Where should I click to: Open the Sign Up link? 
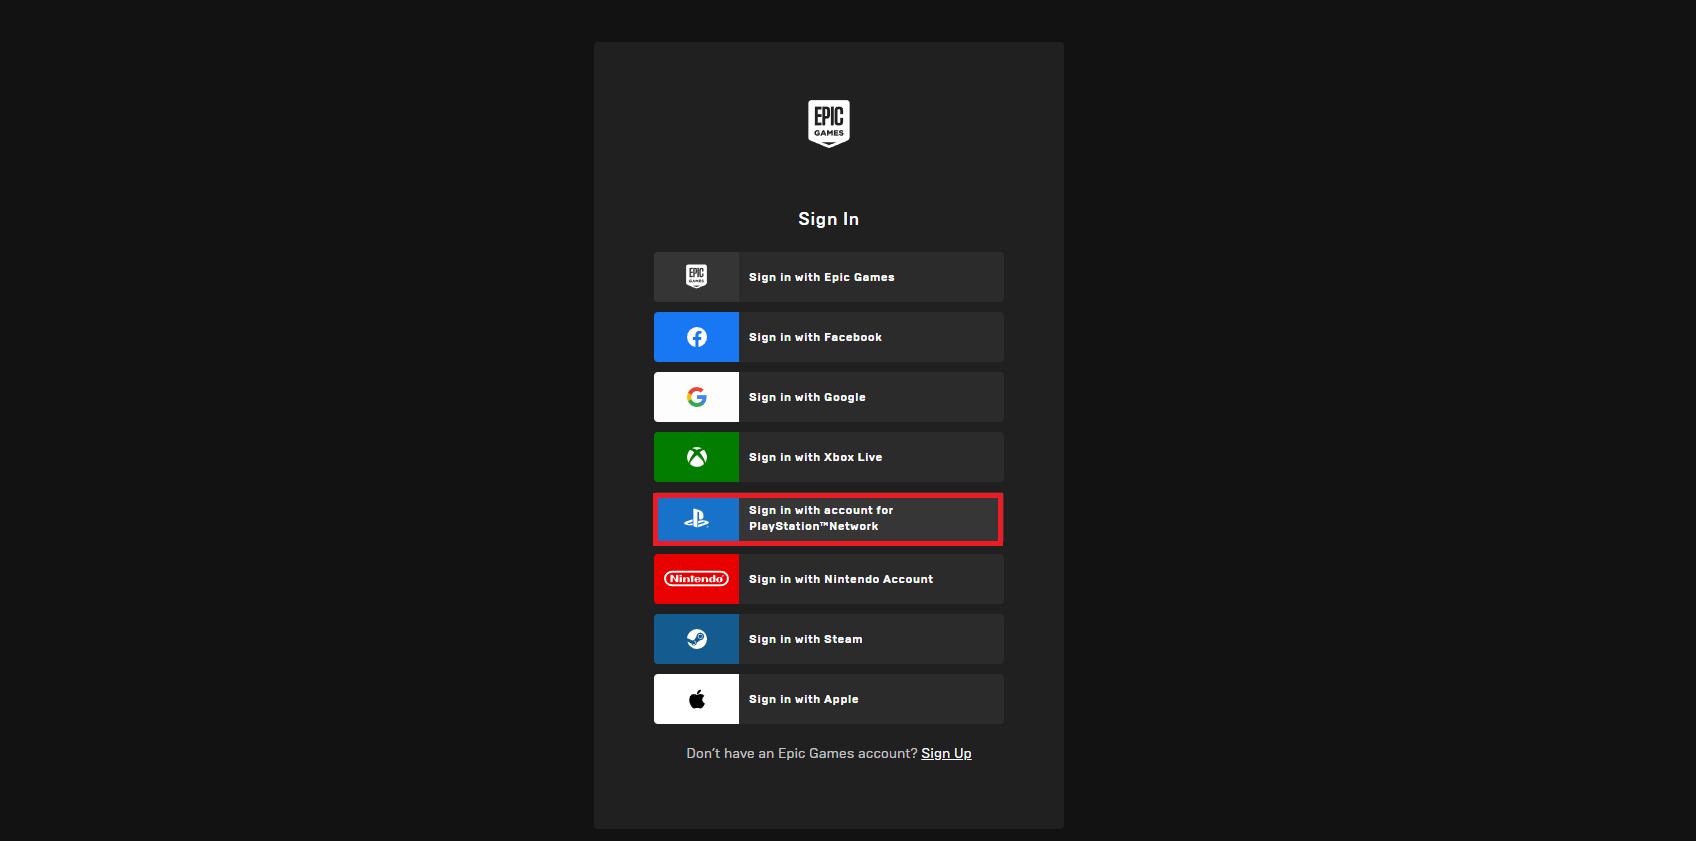point(946,753)
